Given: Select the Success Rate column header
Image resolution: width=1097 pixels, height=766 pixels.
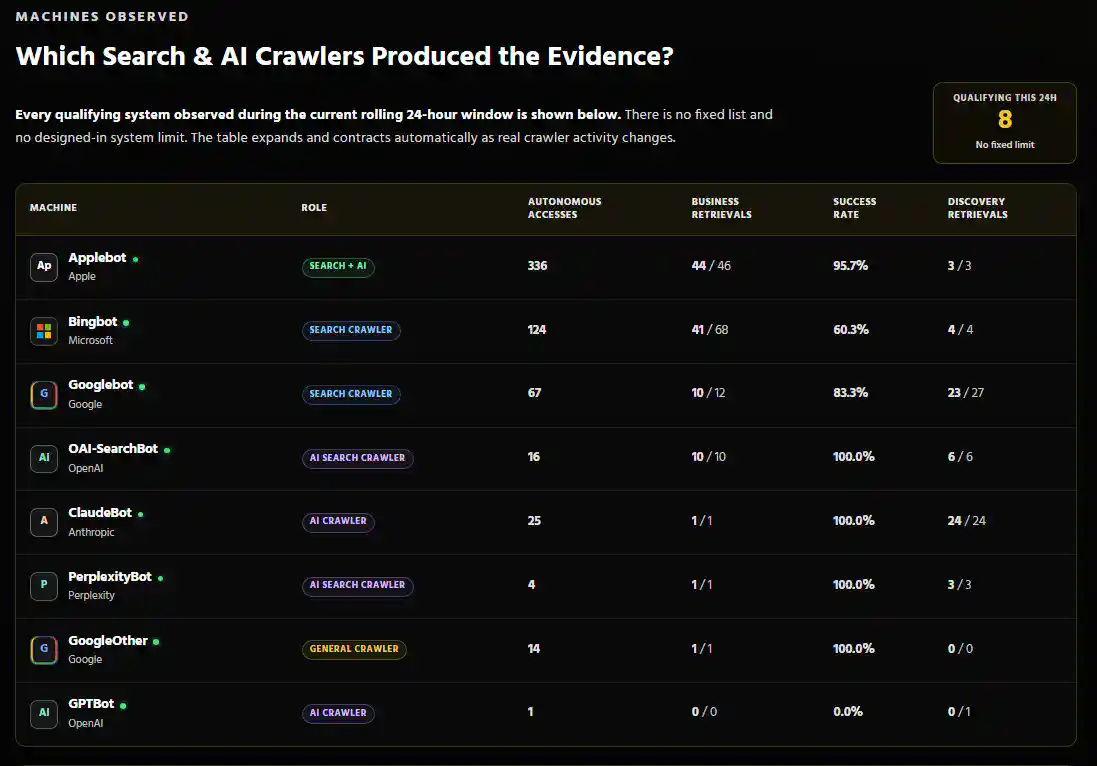Looking at the screenshot, I should (x=854, y=208).
